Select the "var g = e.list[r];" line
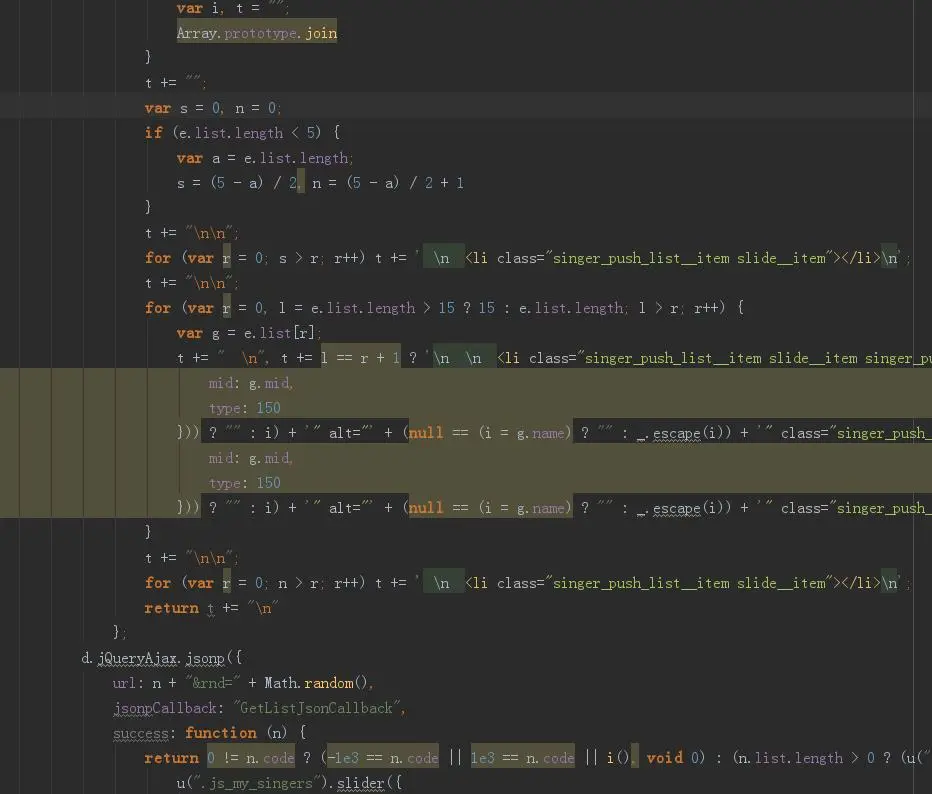Screen dimensions: 932x794 248,333
